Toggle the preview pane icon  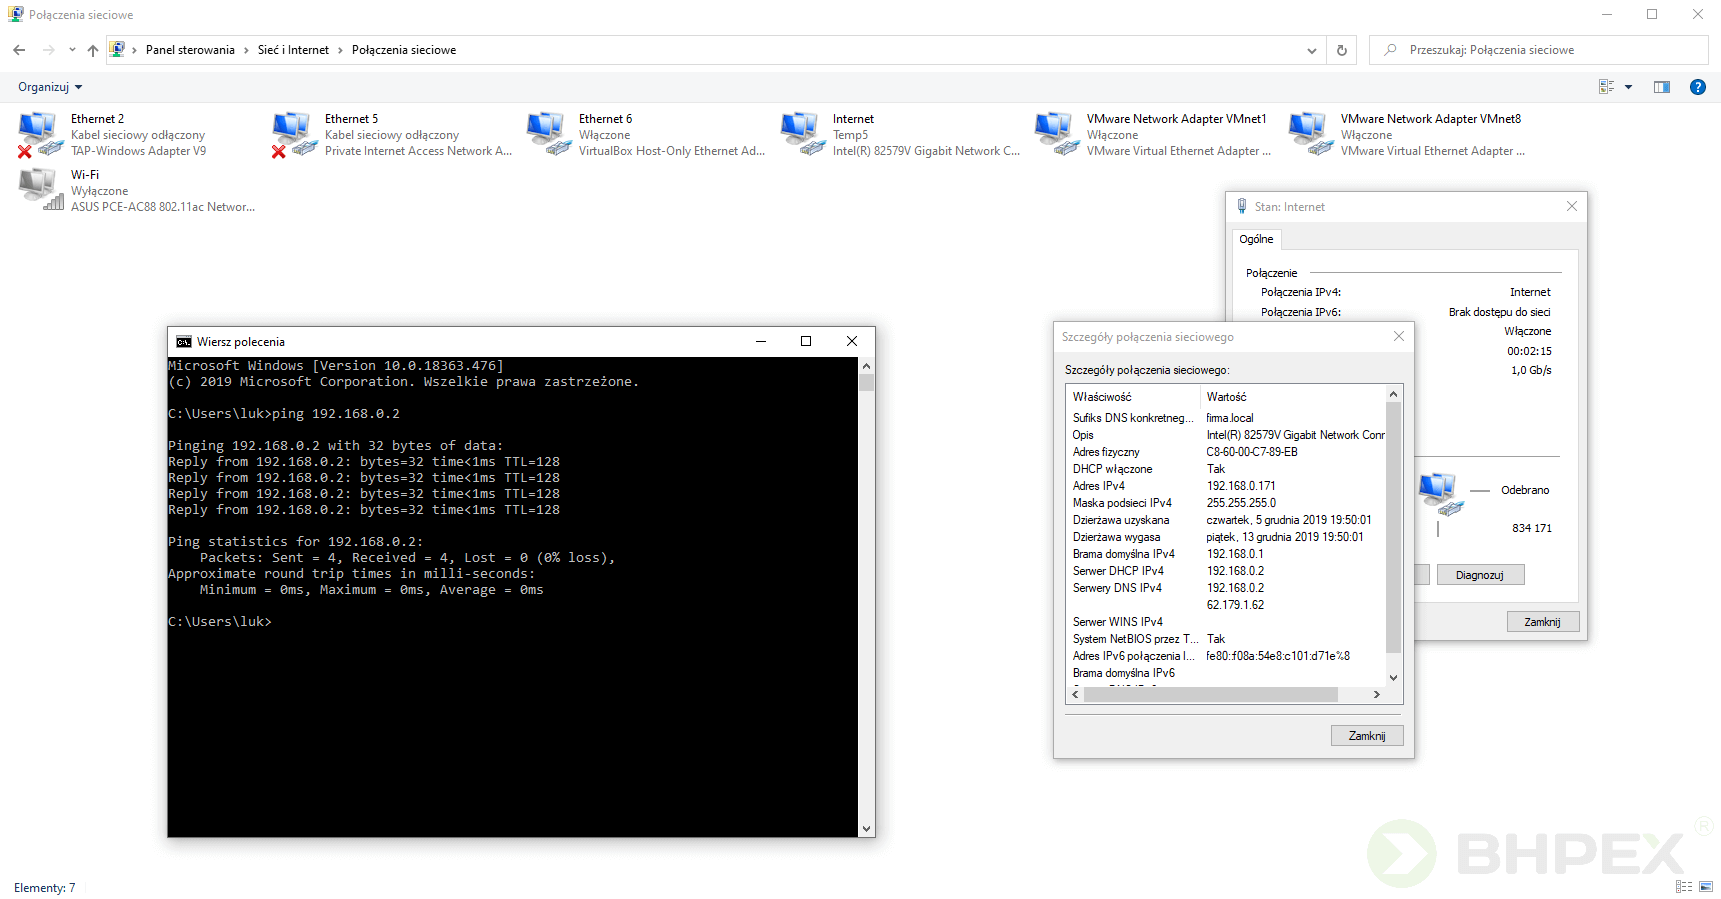point(1662,87)
